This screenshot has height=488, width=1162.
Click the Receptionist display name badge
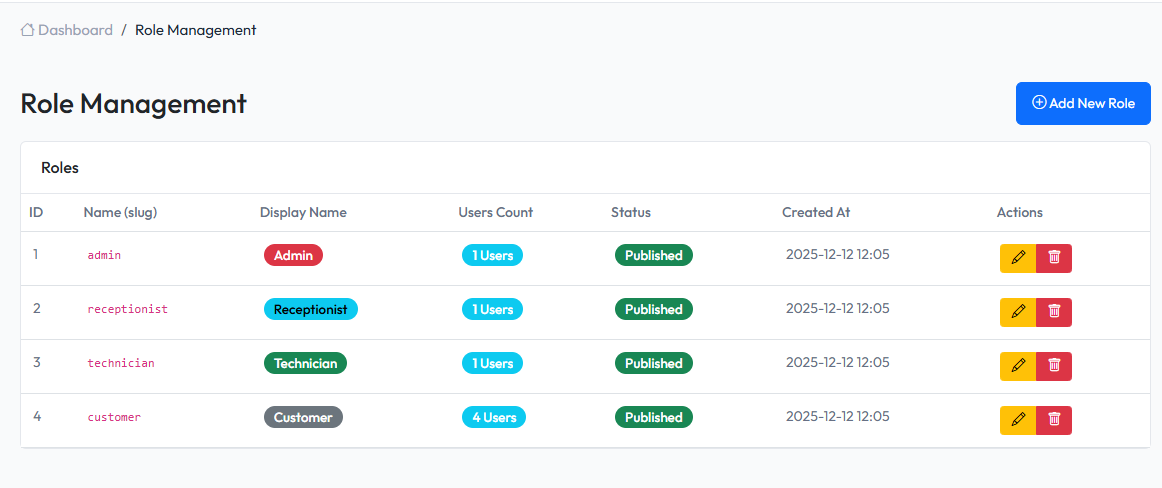(x=310, y=309)
